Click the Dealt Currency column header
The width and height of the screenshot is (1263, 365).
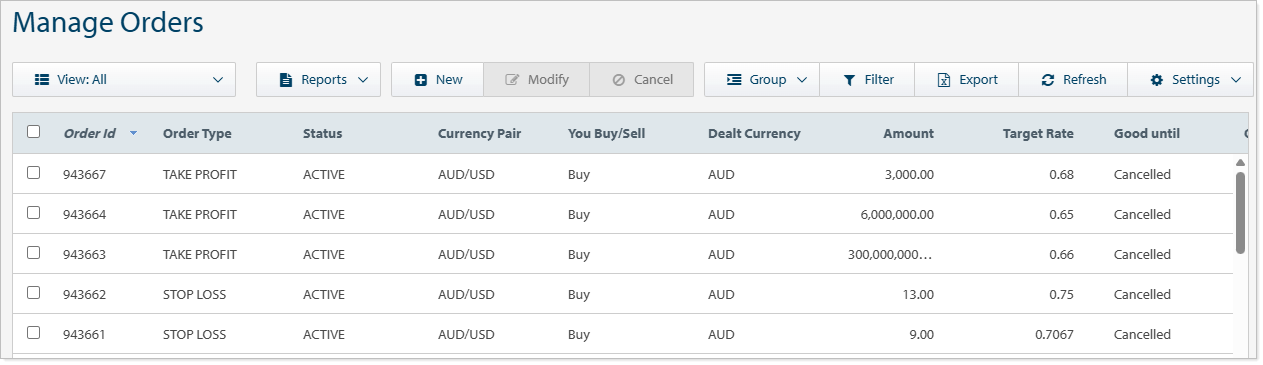[754, 133]
